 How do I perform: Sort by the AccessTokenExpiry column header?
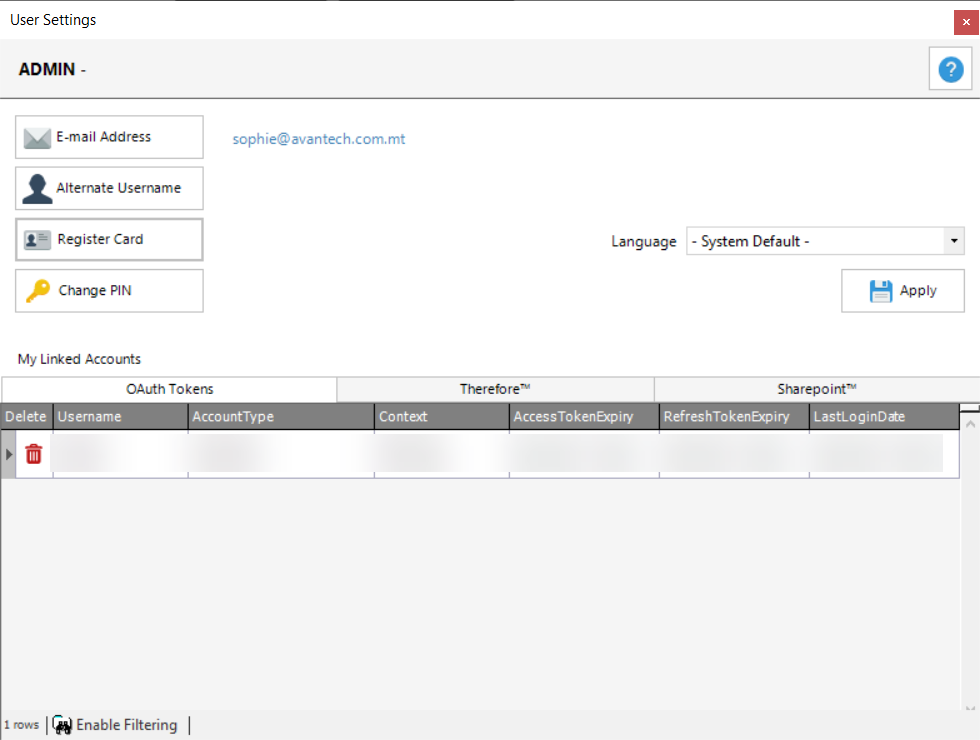point(584,417)
